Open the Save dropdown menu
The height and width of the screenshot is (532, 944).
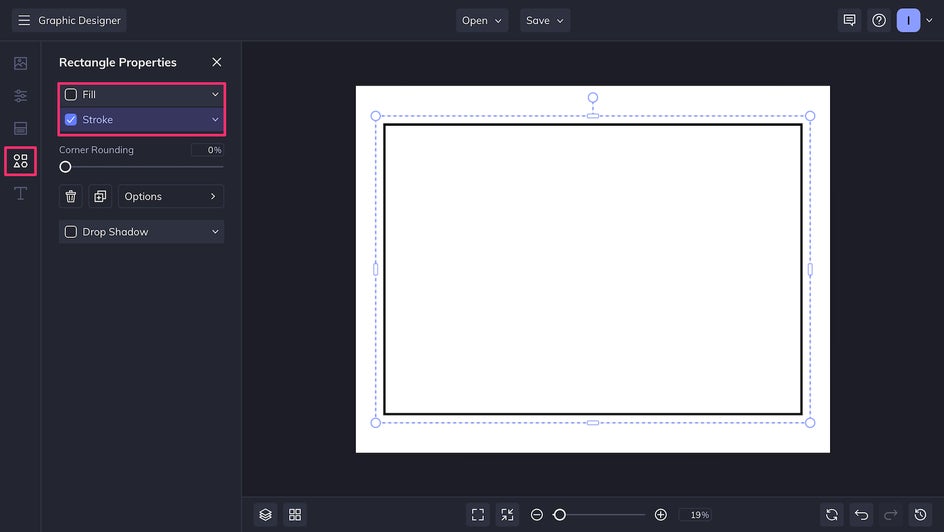point(545,20)
